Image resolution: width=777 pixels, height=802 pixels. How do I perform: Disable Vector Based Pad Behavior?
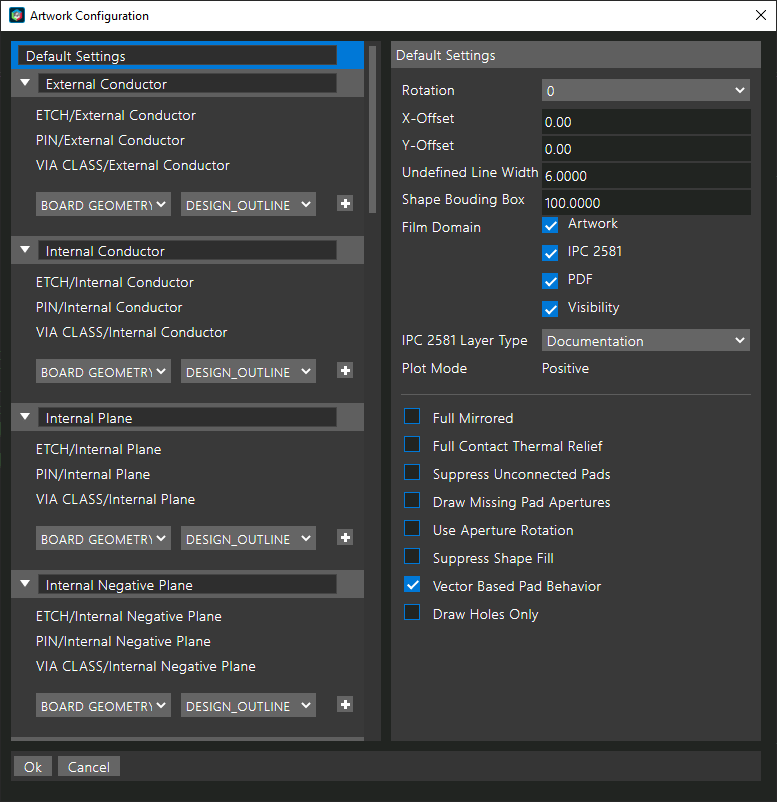point(412,584)
